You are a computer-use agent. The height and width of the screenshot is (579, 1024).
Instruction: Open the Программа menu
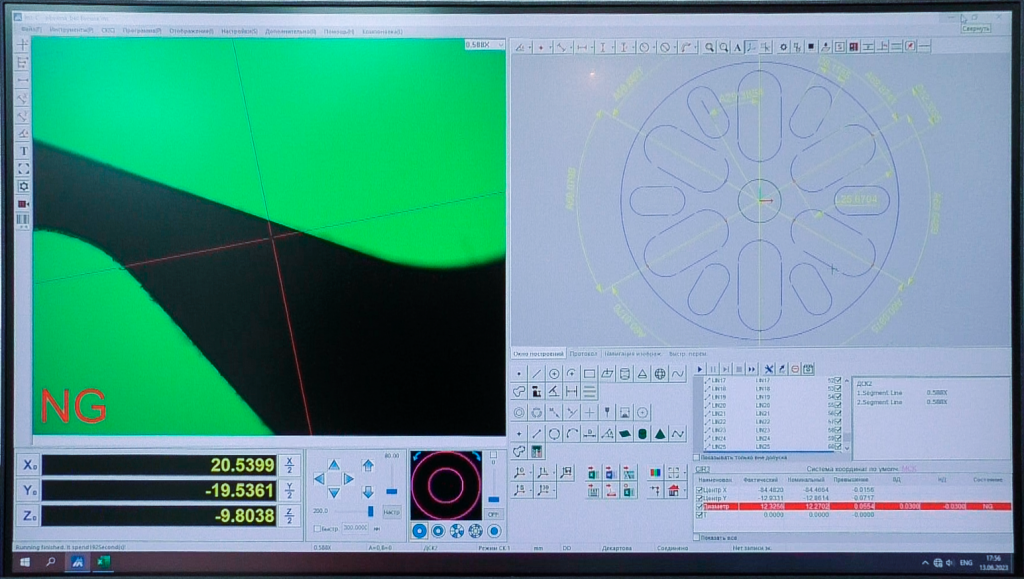point(142,31)
